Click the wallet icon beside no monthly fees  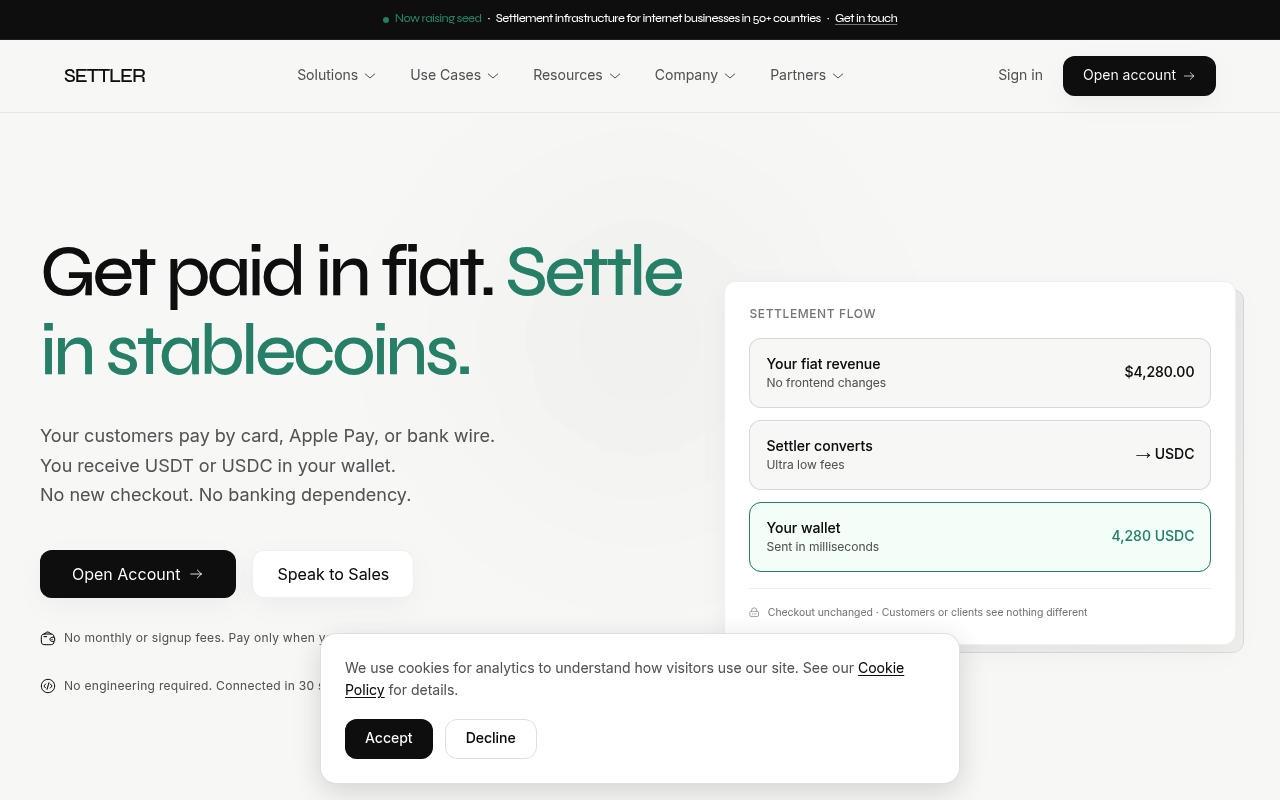[x=48, y=638]
